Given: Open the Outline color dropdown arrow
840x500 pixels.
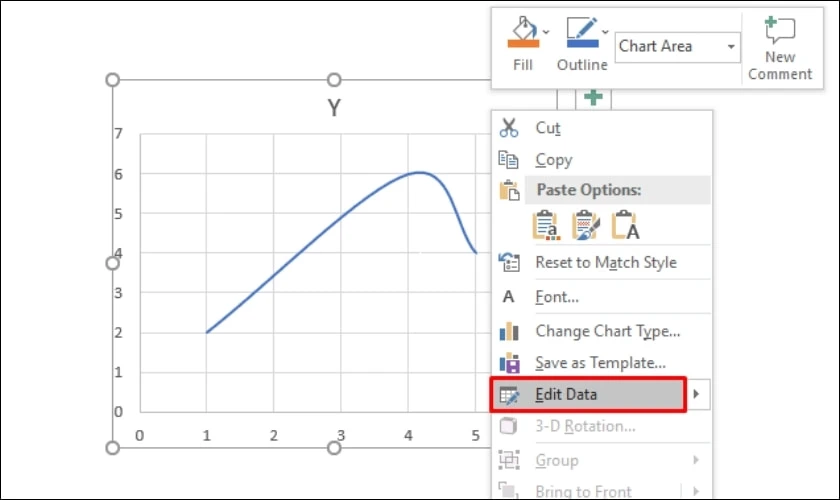Looking at the screenshot, I should point(605,32).
